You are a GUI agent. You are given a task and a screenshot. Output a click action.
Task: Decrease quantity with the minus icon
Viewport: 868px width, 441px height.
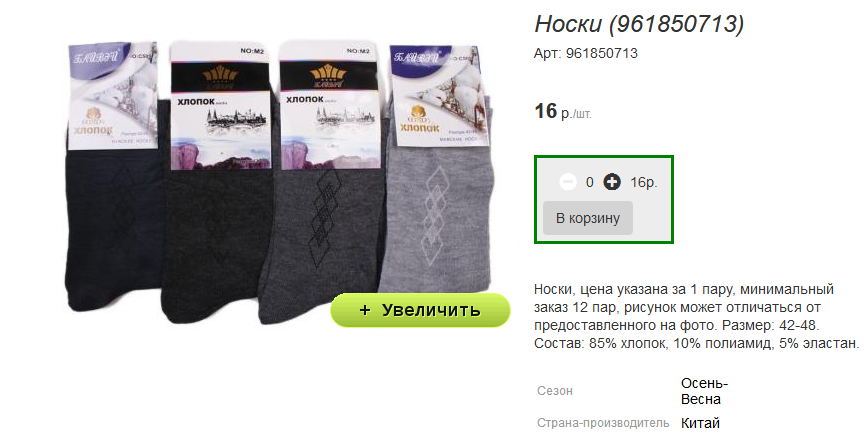[x=567, y=181]
